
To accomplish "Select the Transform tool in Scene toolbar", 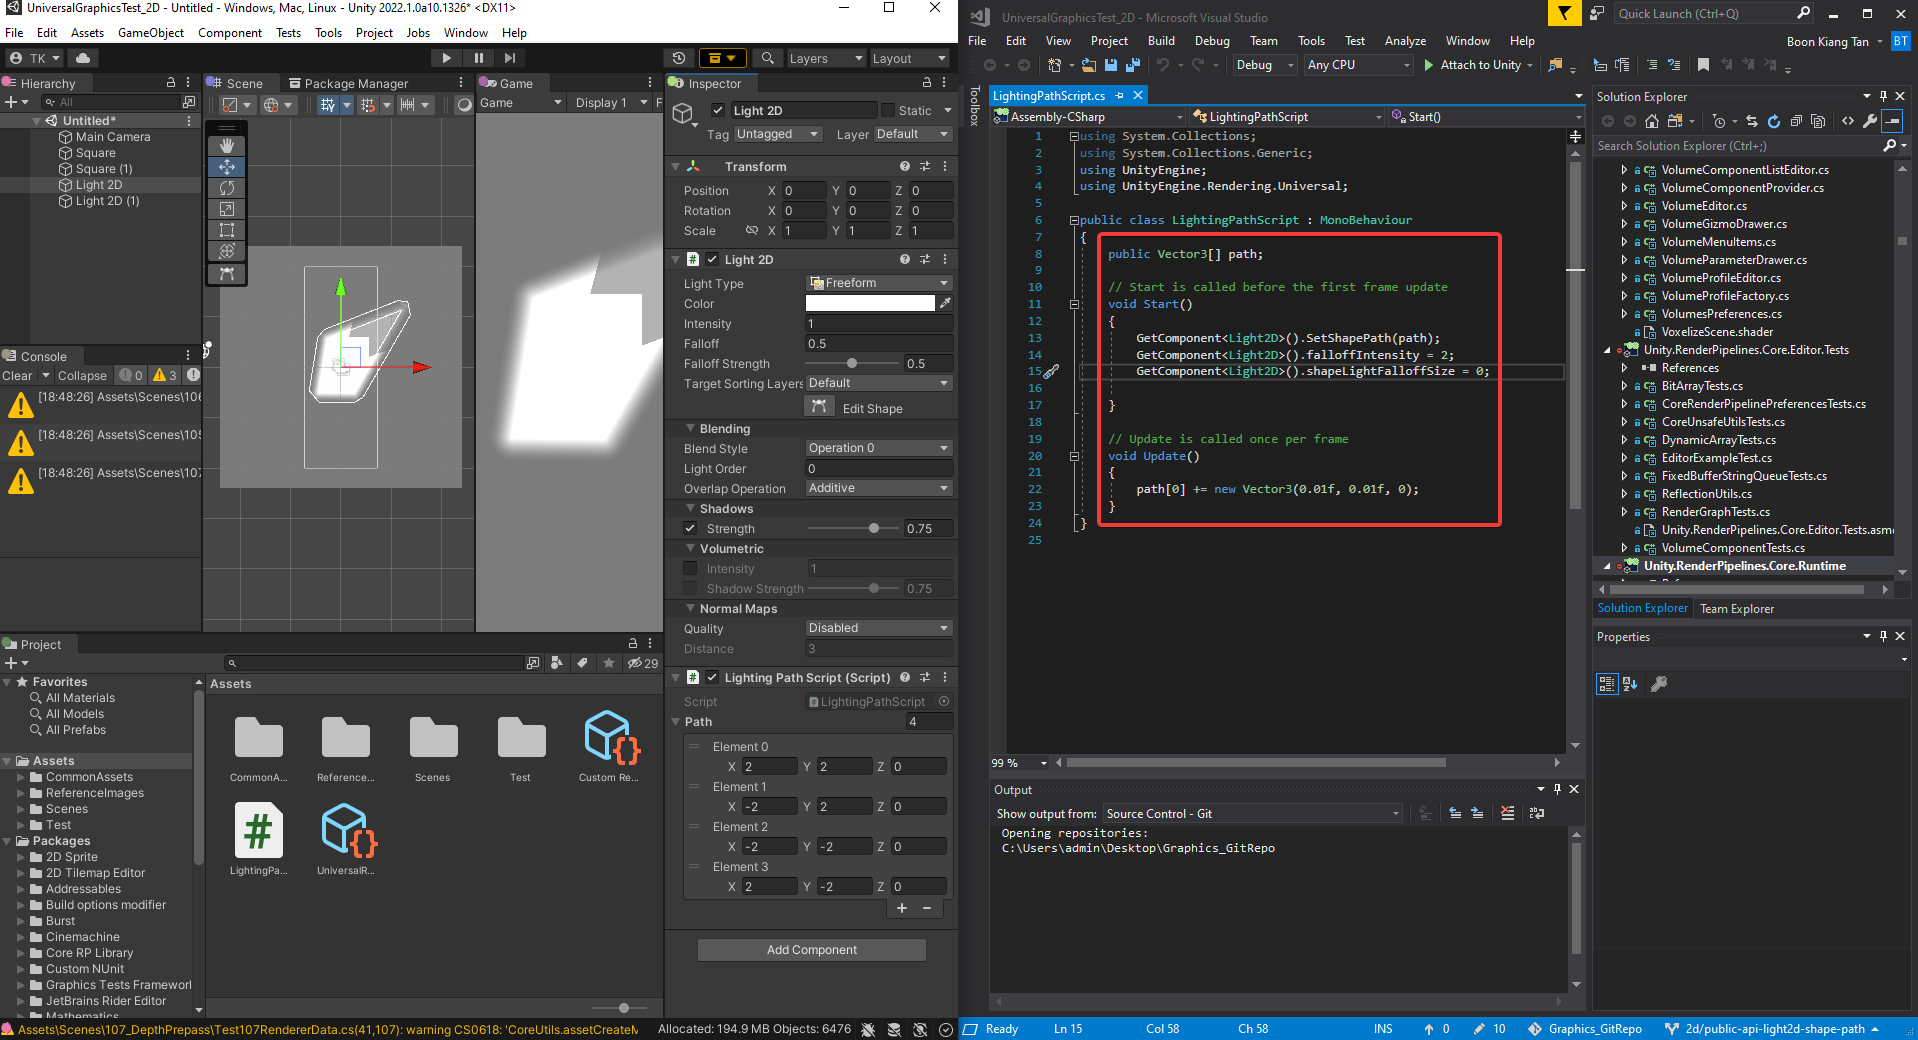I will (x=227, y=251).
